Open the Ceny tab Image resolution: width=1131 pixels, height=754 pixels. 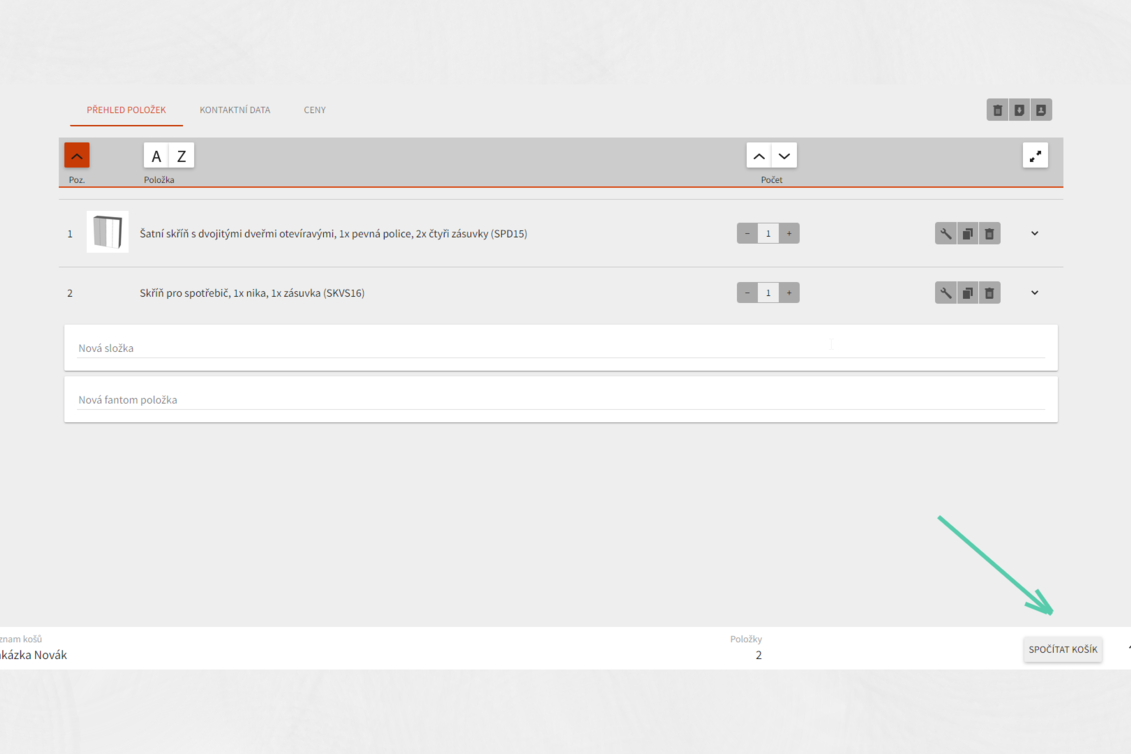pyautogui.click(x=315, y=110)
